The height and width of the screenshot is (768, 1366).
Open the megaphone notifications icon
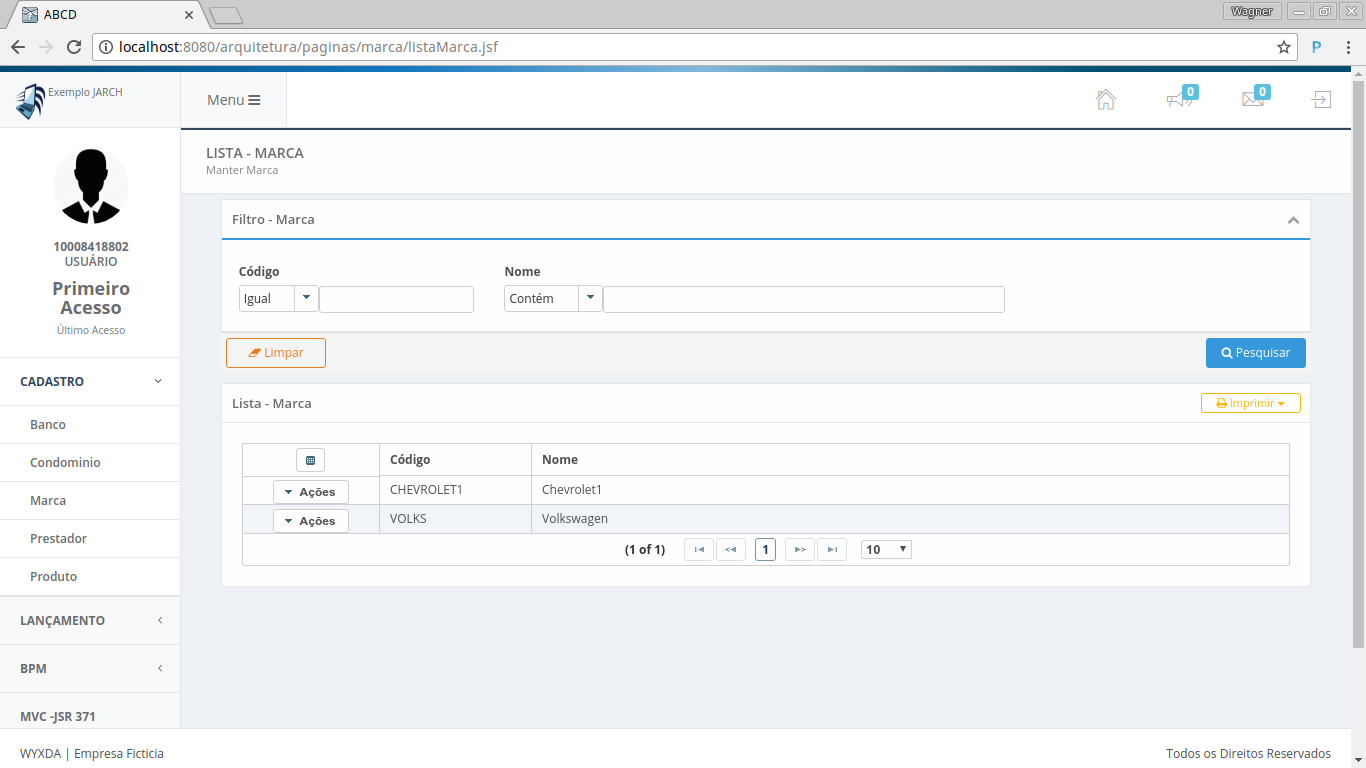click(x=1179, y=100)
